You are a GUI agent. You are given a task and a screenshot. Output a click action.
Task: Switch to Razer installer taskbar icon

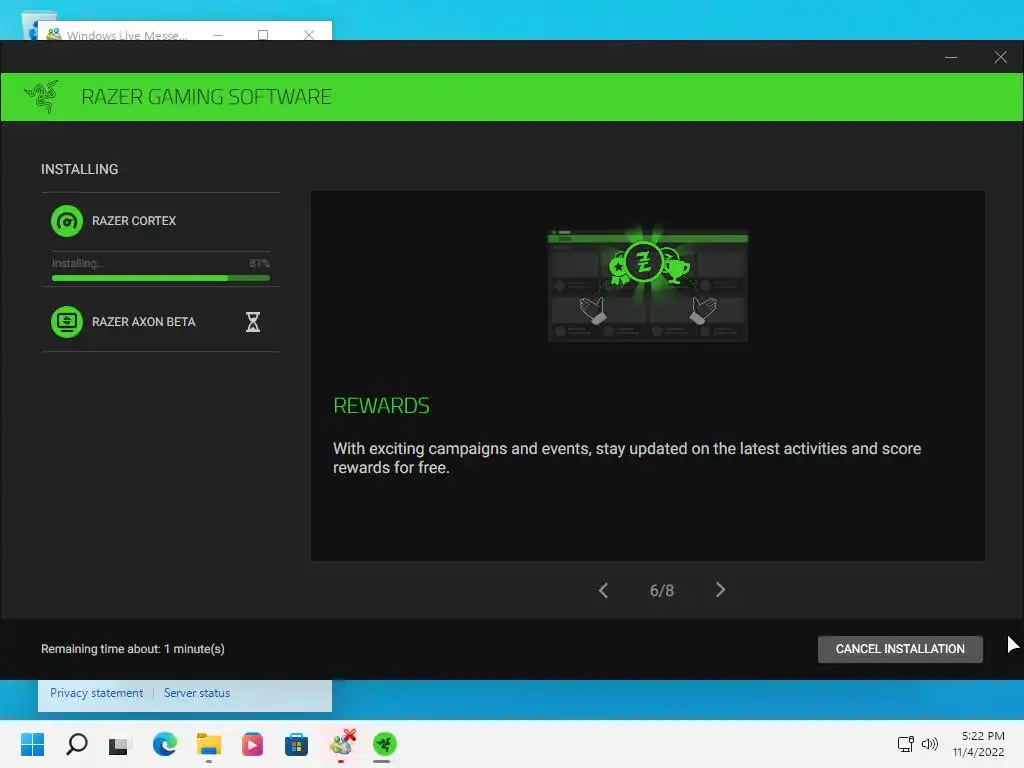tap(385, 744)
